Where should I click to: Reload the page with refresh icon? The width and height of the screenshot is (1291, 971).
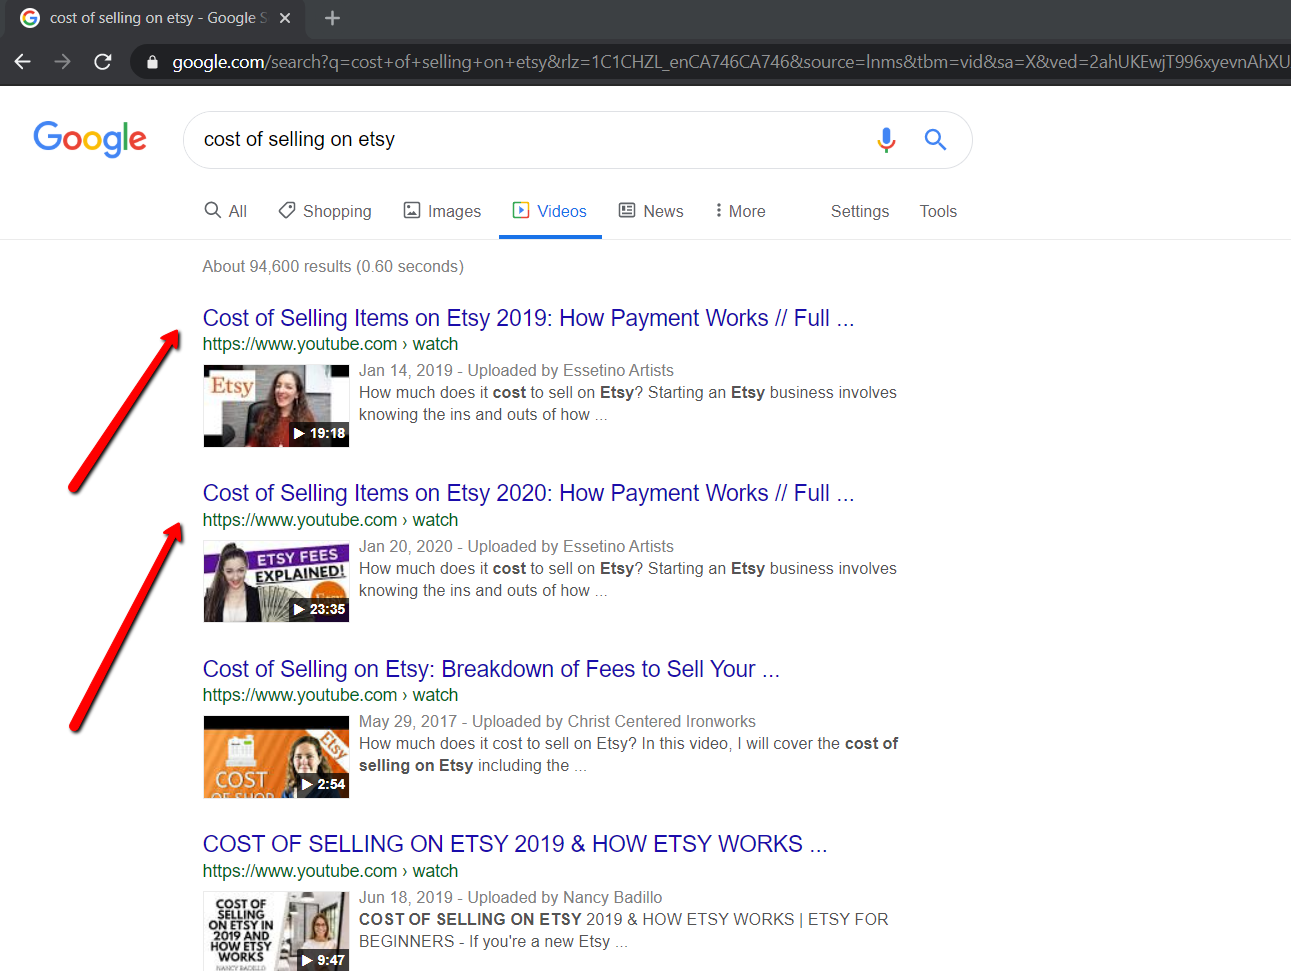[x=102, y=62]
